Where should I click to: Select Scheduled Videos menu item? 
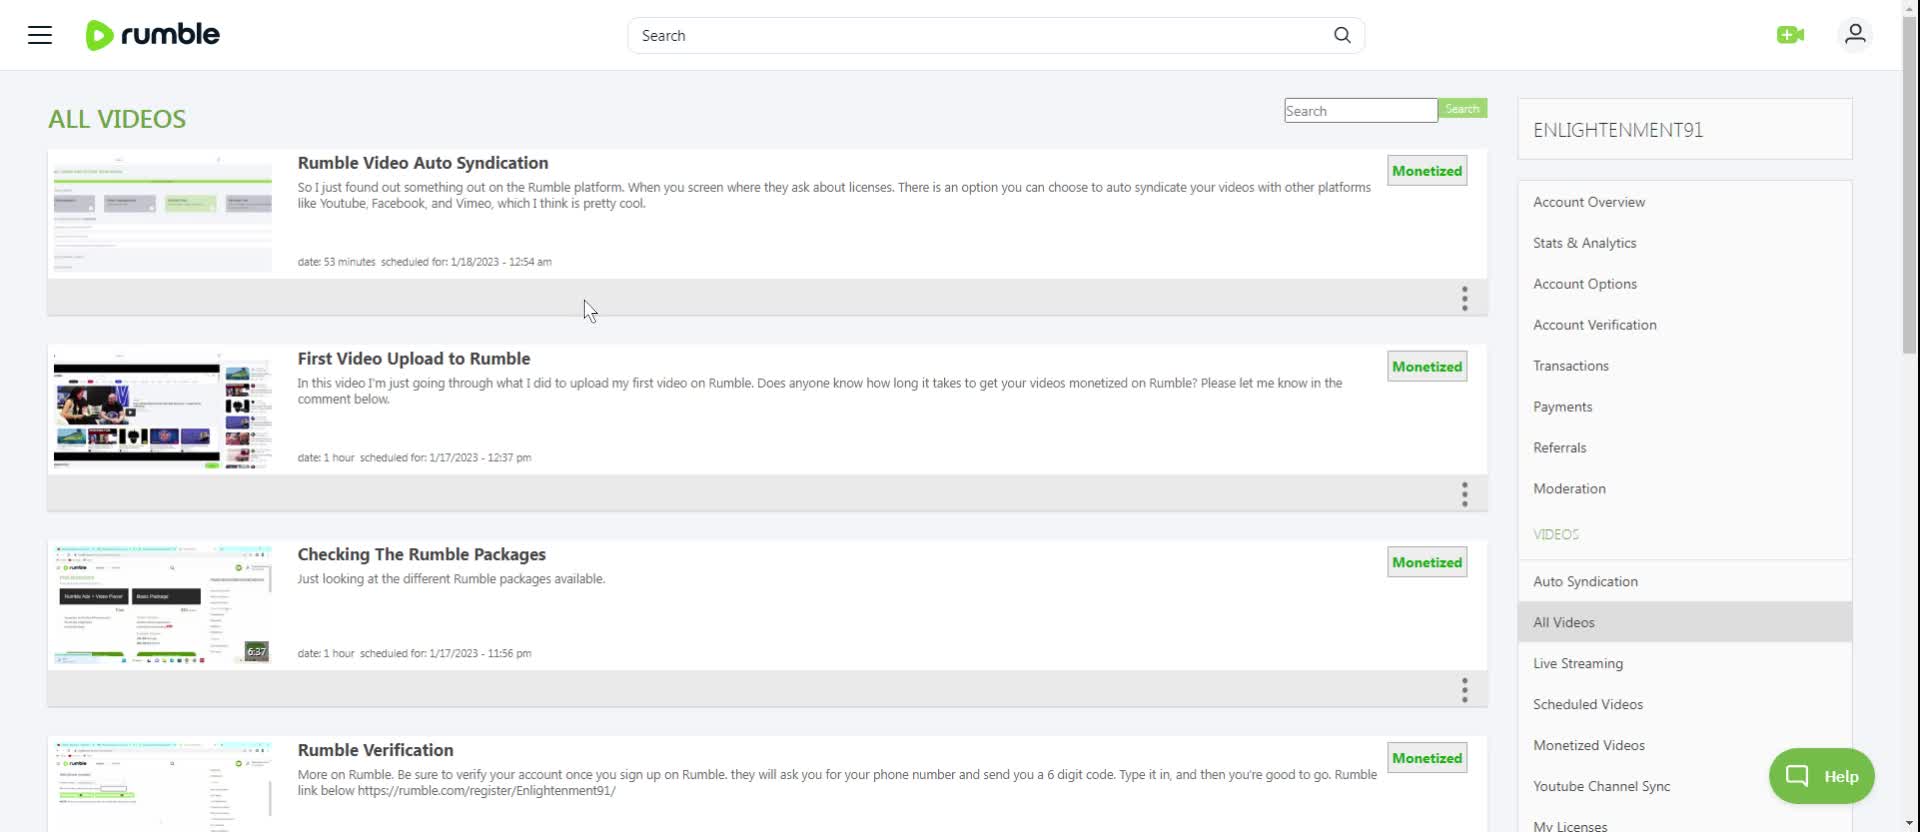click(x=1587, y=704)
